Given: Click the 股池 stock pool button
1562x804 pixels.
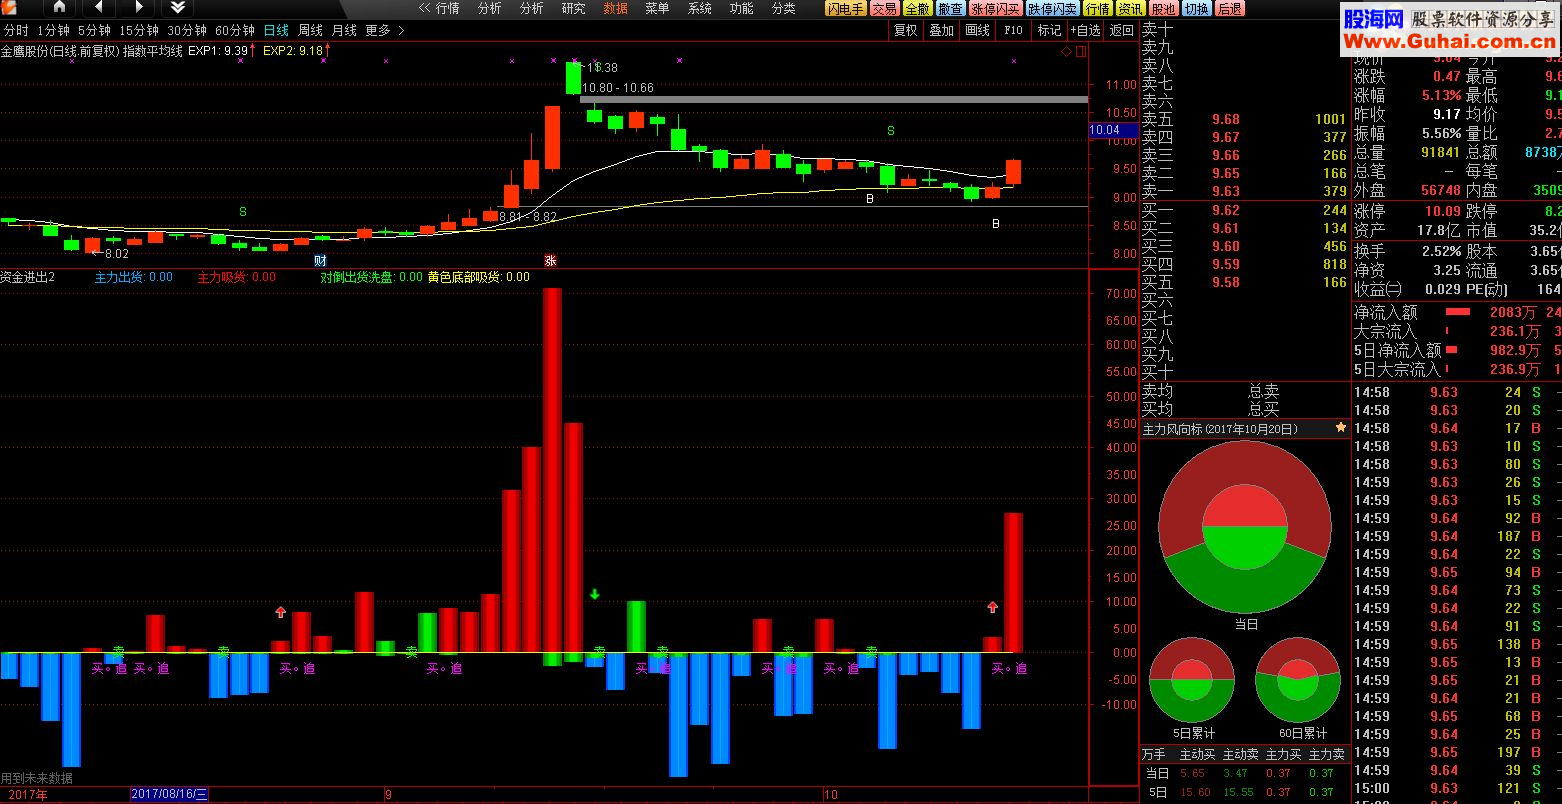Looking at the screenshot, I should coord(1163,9).
